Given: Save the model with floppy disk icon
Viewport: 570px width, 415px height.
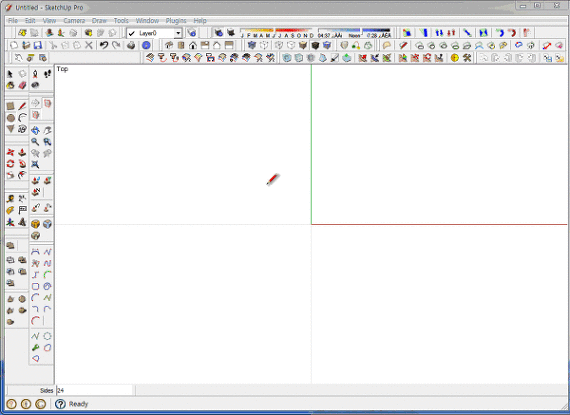Looking at the screenshot, I should 38,45.
